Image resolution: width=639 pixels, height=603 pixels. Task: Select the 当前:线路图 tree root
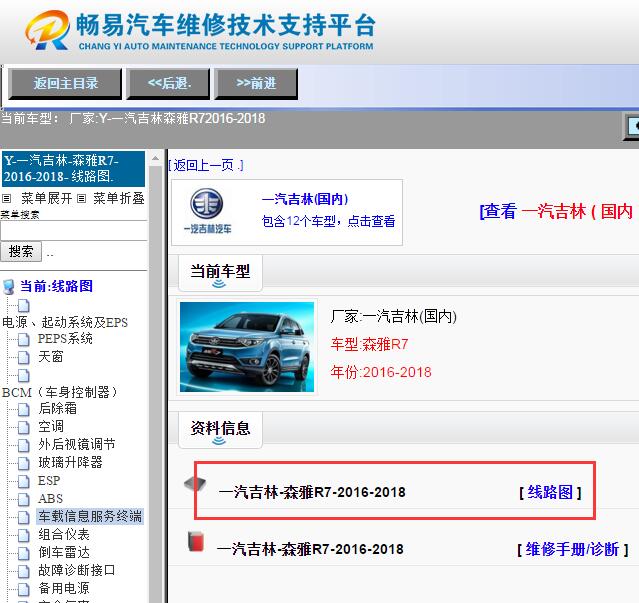[56, 286]
